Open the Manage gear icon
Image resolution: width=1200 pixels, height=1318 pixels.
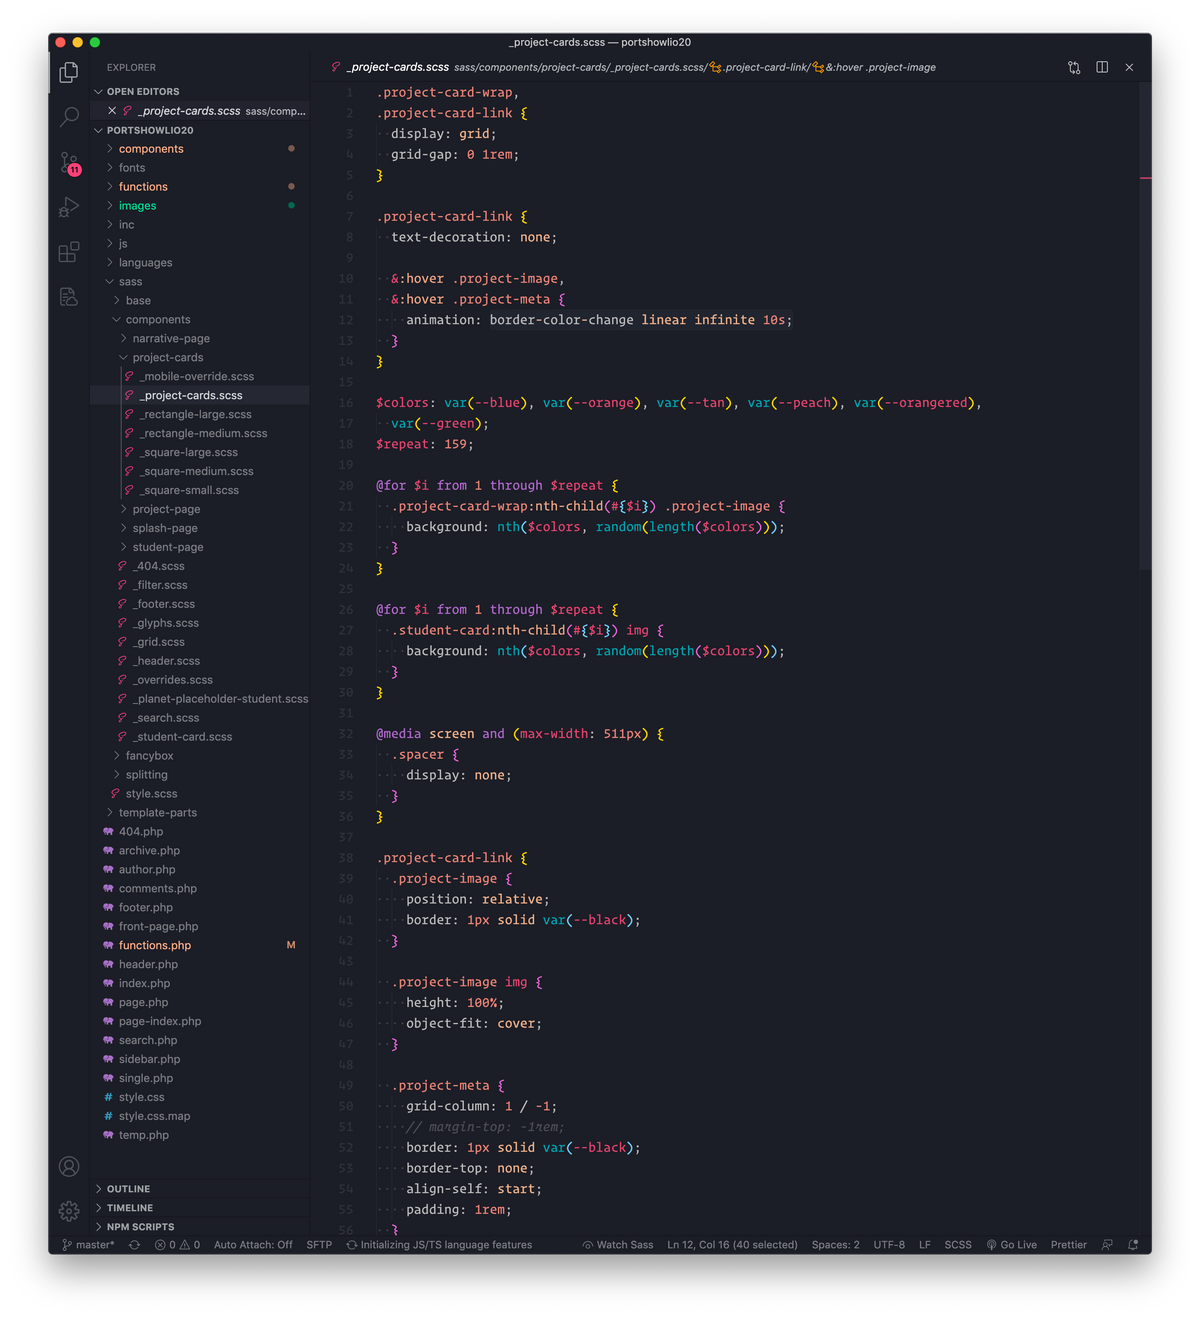pyautogui.click(x=69, y=1211)
